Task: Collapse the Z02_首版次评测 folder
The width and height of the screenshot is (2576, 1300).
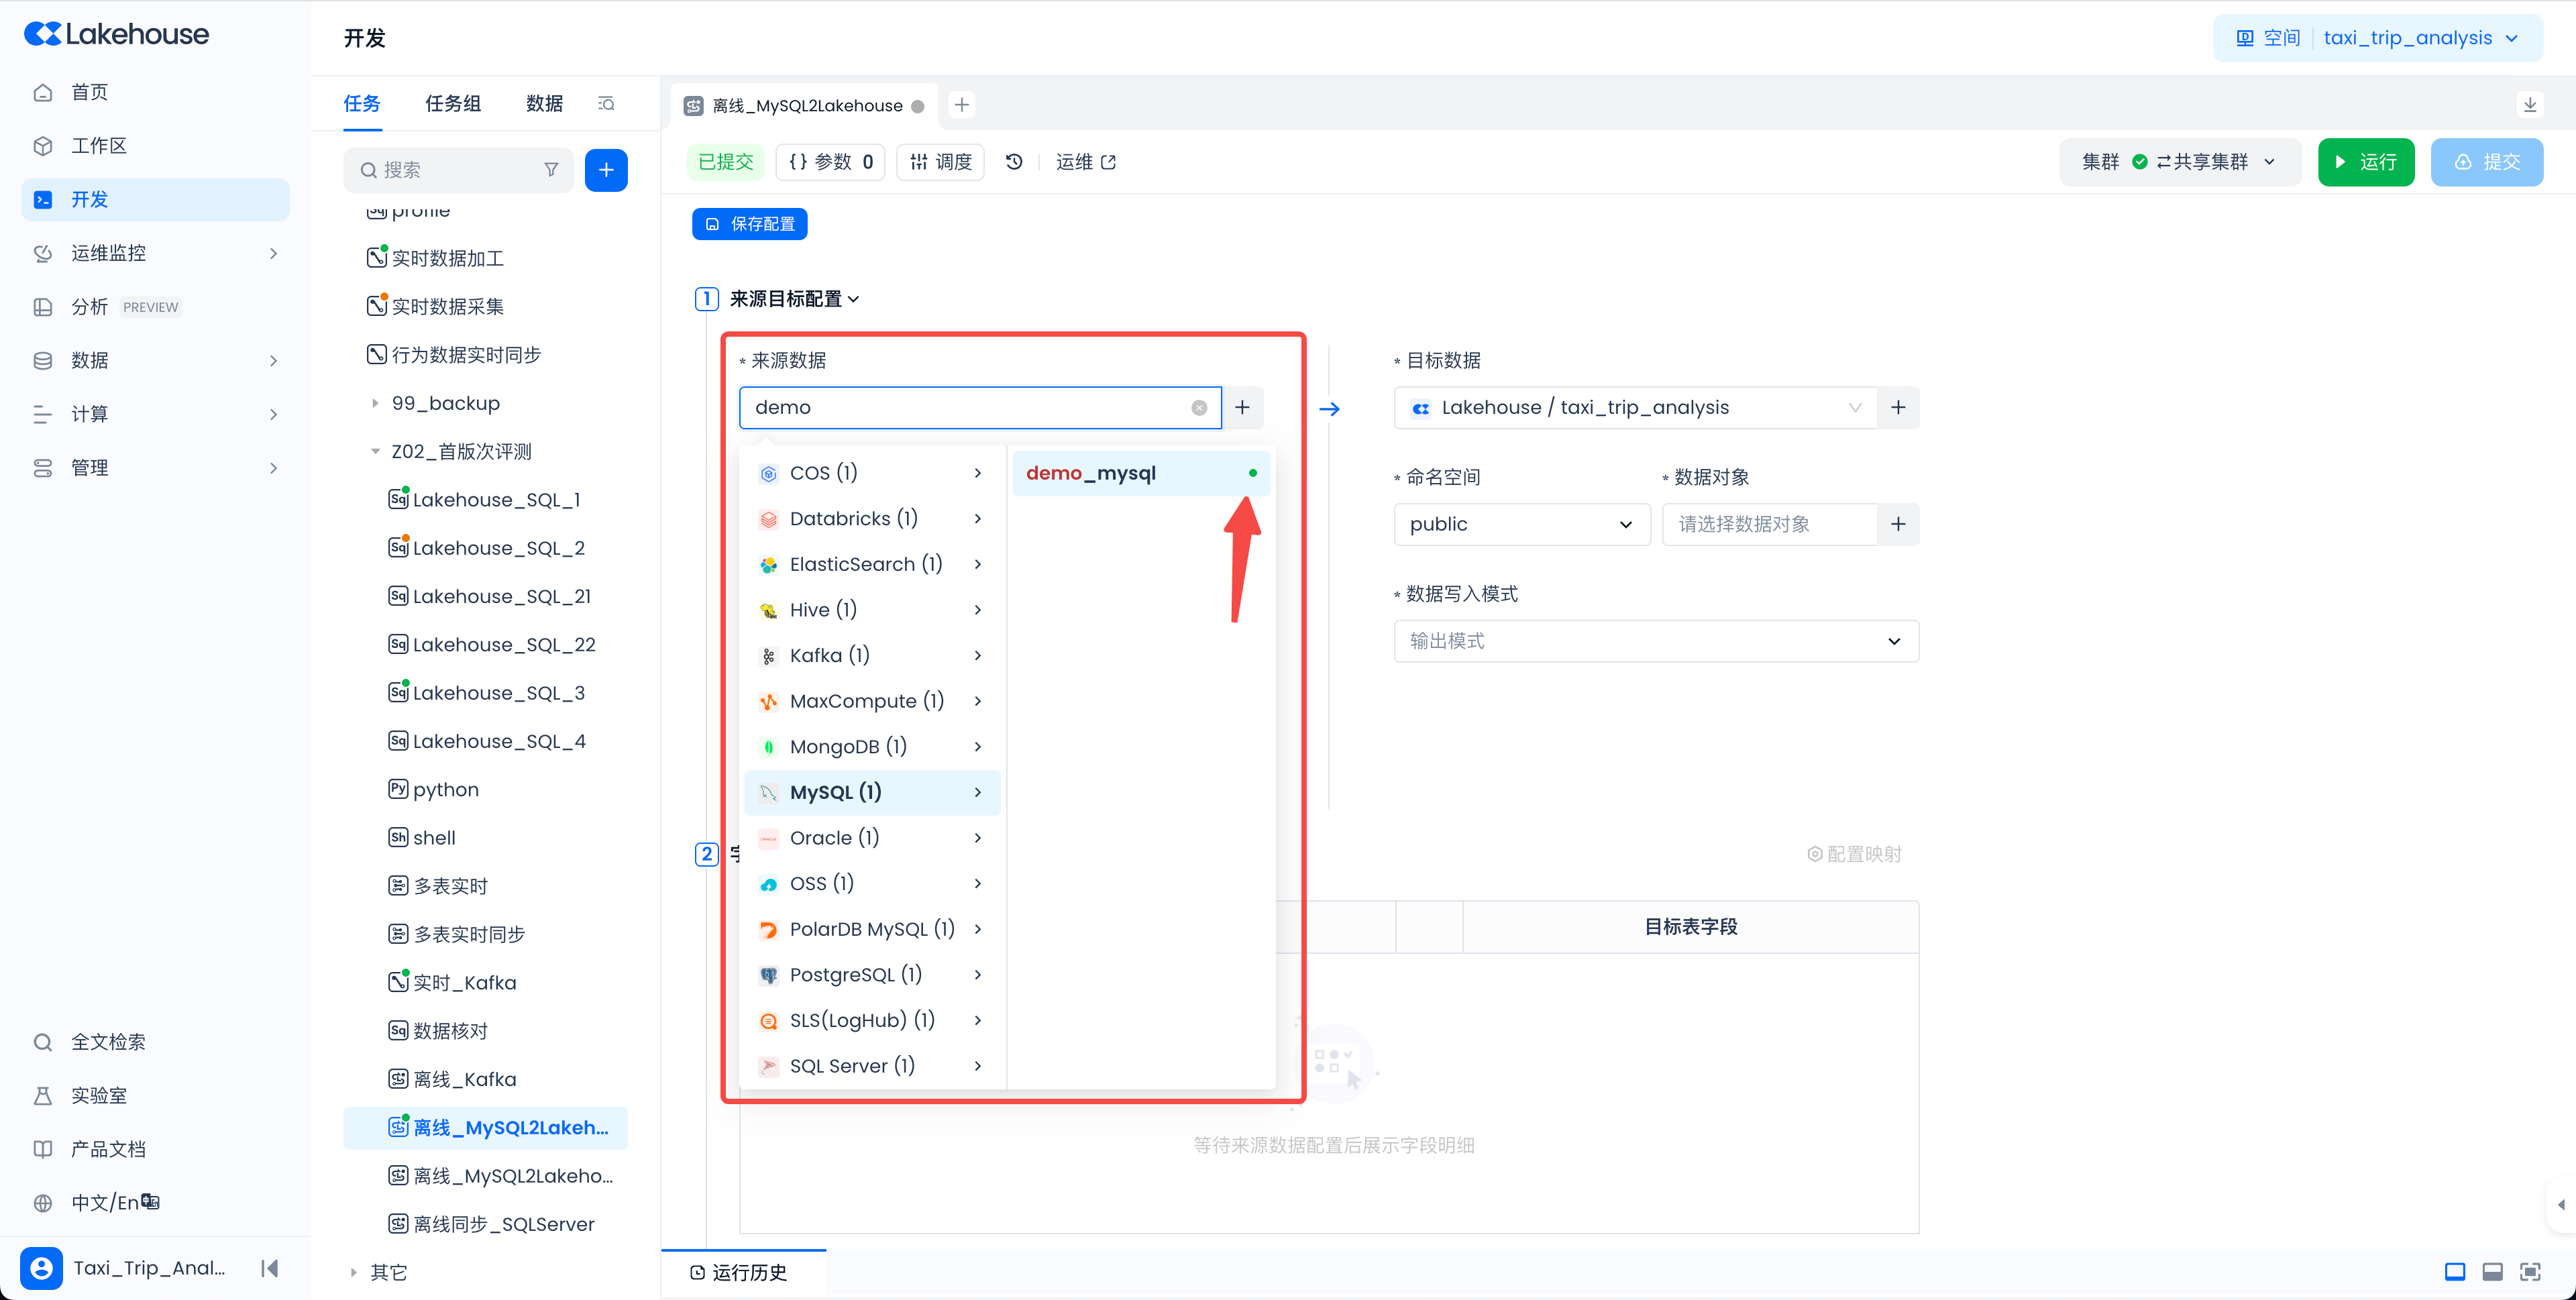Action: click(x=375, y=452)
